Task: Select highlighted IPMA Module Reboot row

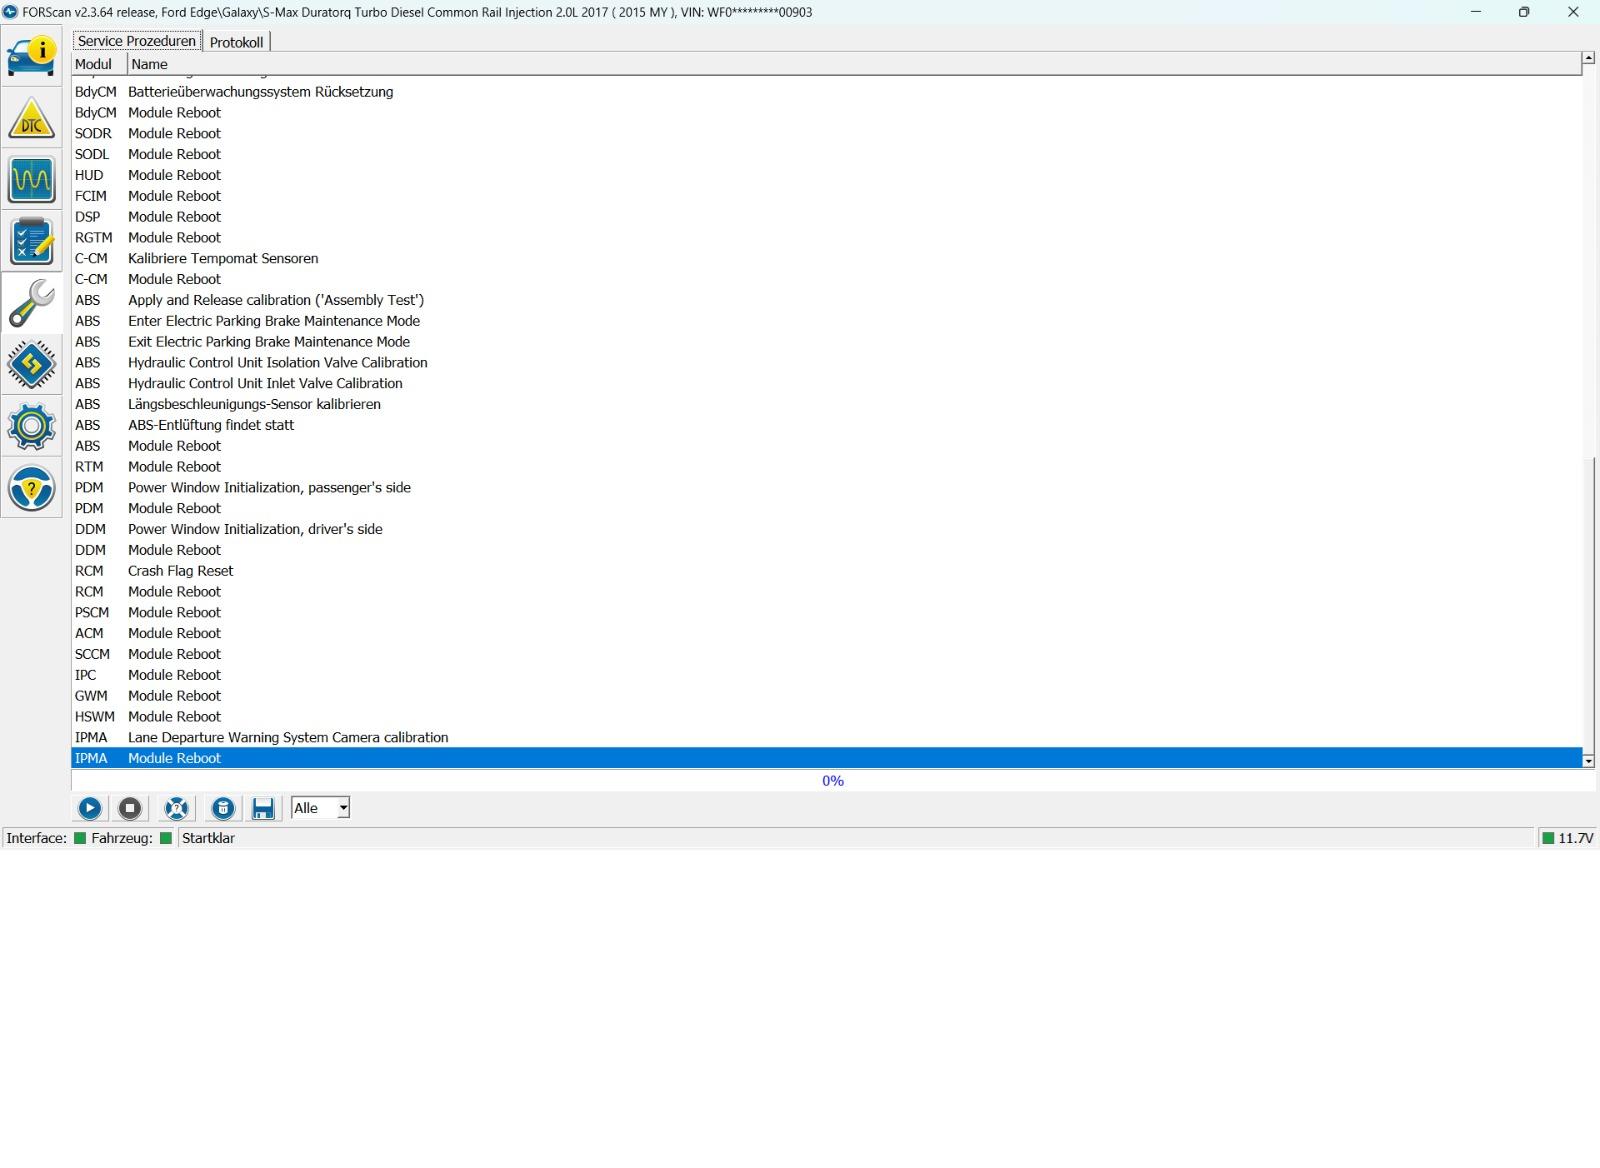Action: 827,758
